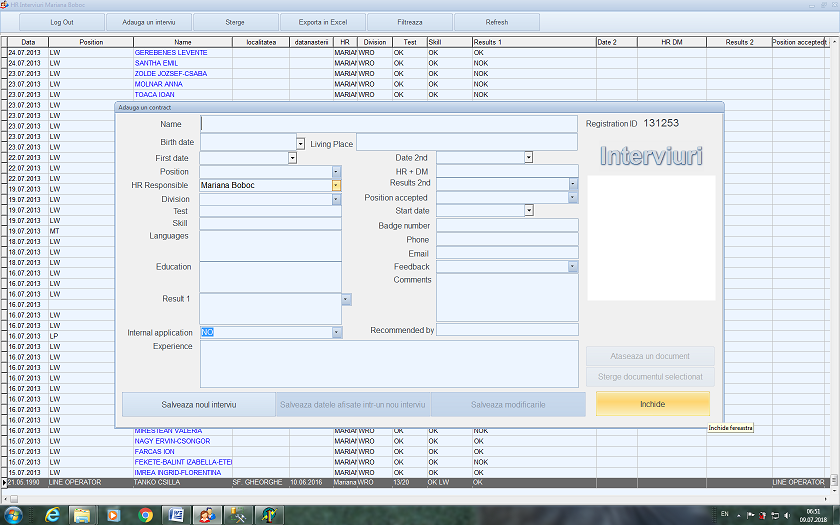
Task: Expand the HR Responsible dropdown
Action: [336, 185]
